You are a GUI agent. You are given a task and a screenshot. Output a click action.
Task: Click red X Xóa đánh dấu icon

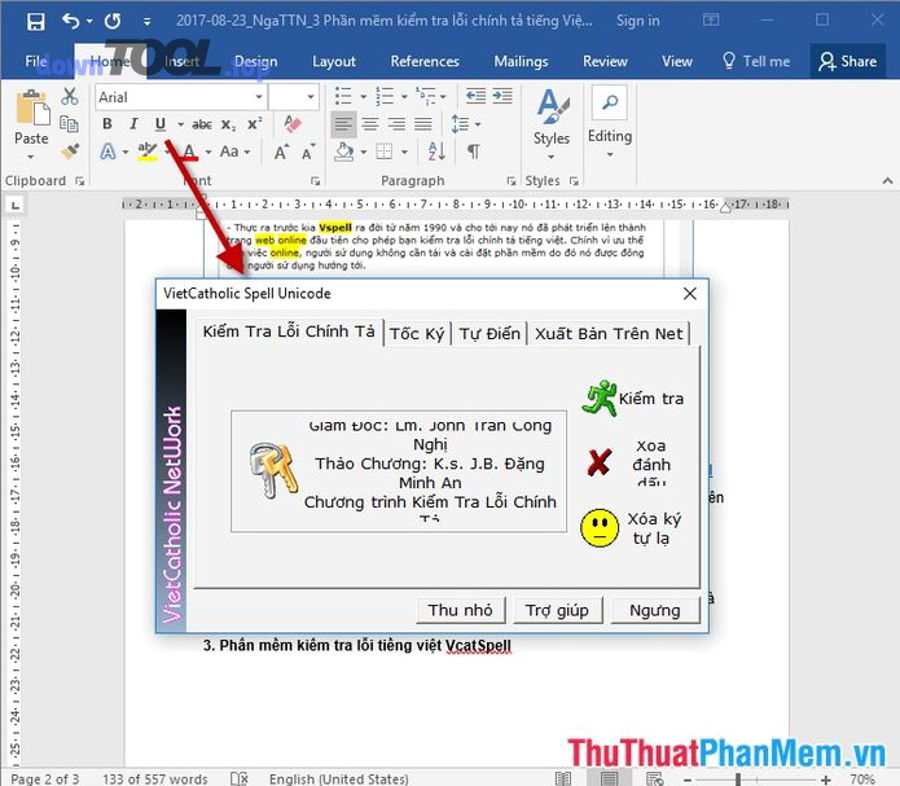click(x=599, y=462)
